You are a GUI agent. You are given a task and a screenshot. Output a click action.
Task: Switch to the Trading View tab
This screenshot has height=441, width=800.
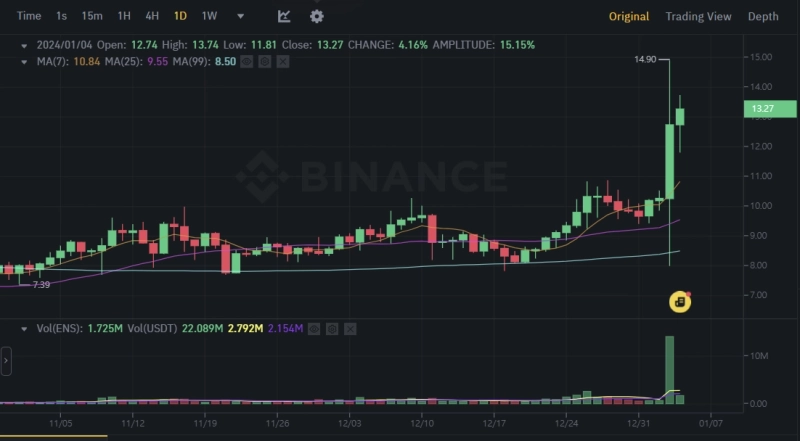pyautogui.click(x=698, y=16)
